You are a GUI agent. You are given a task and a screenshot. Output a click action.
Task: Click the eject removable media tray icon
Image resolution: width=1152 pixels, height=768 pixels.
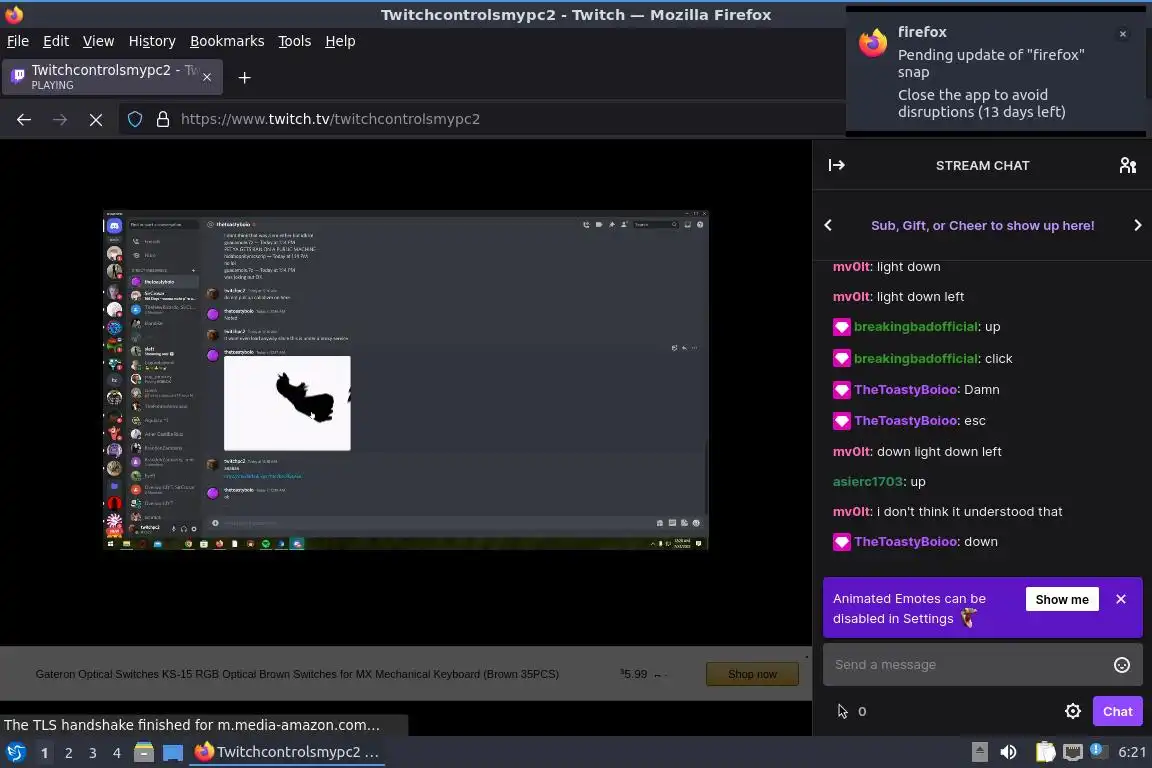tap(979, 752)
